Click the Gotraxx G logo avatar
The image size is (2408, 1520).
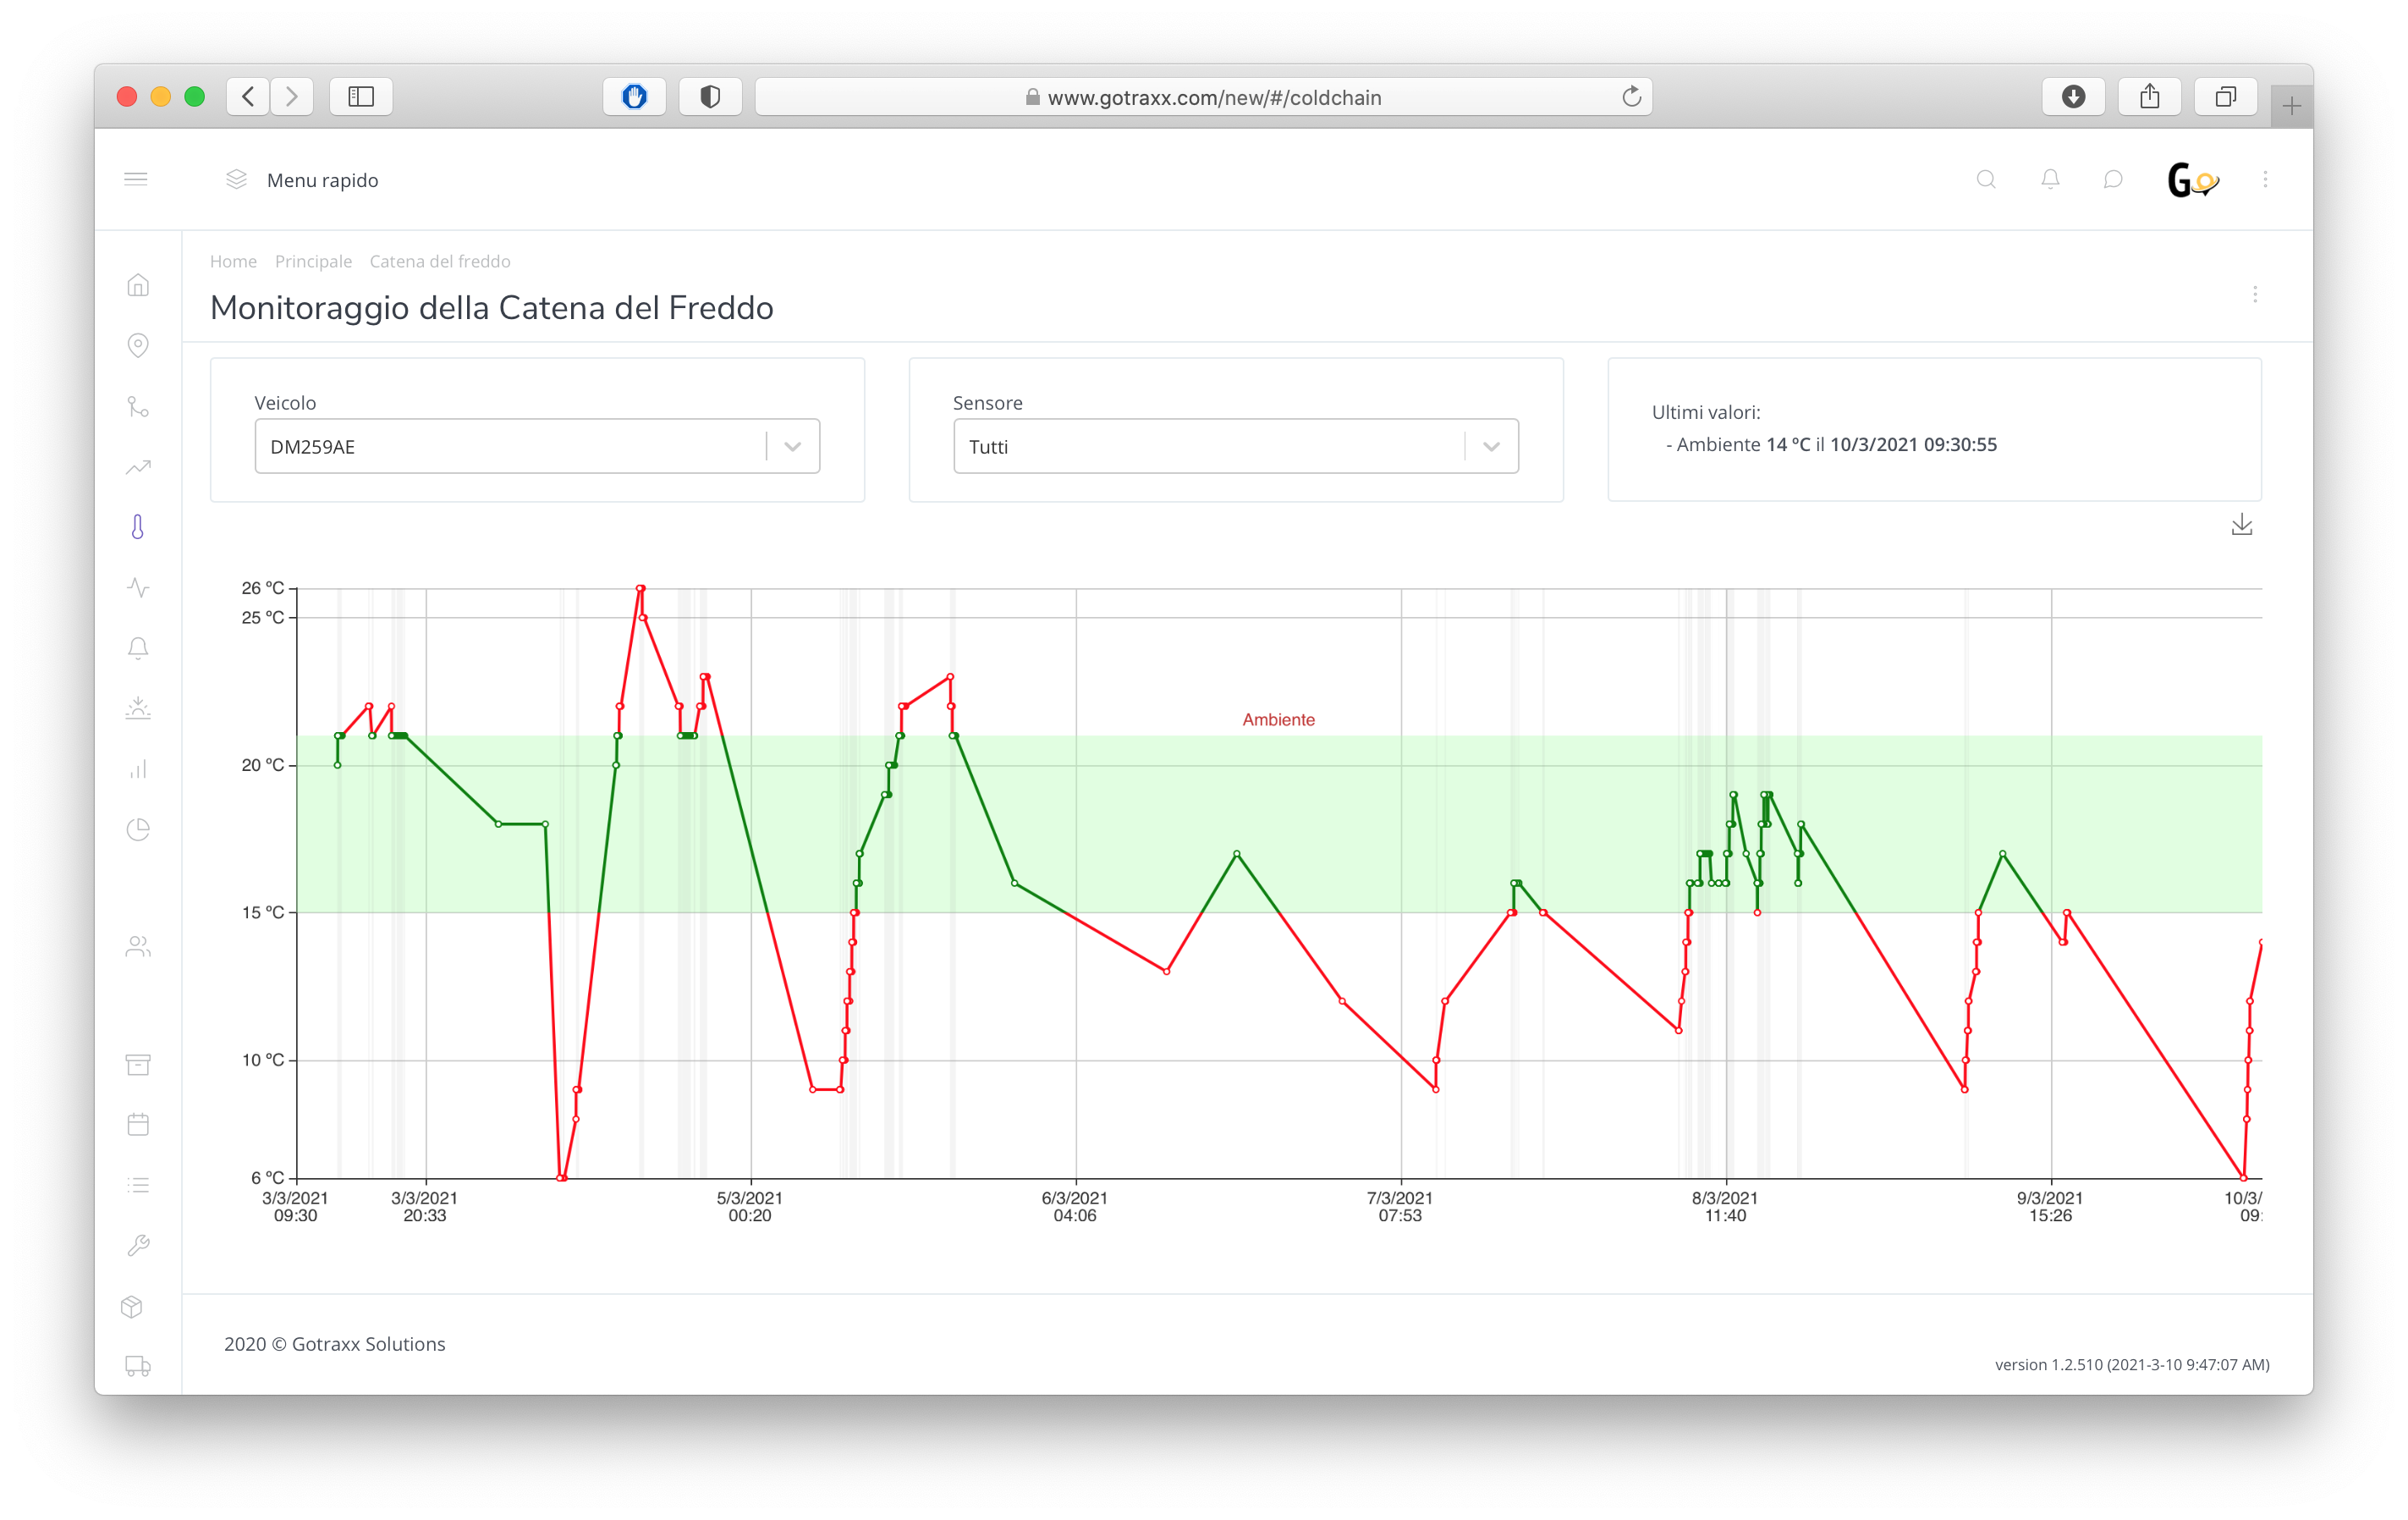(x=2192, y=180)
